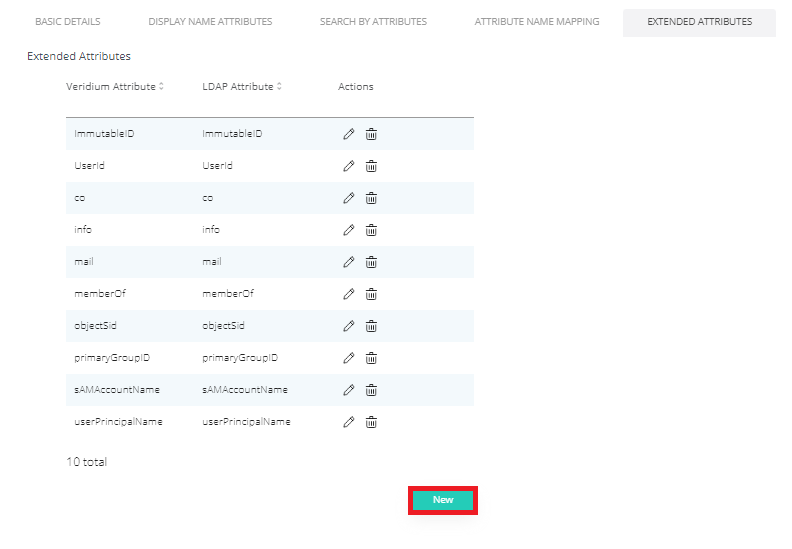
Task: Delete the UserId attribute mapping
Action: tap(371, 166)
